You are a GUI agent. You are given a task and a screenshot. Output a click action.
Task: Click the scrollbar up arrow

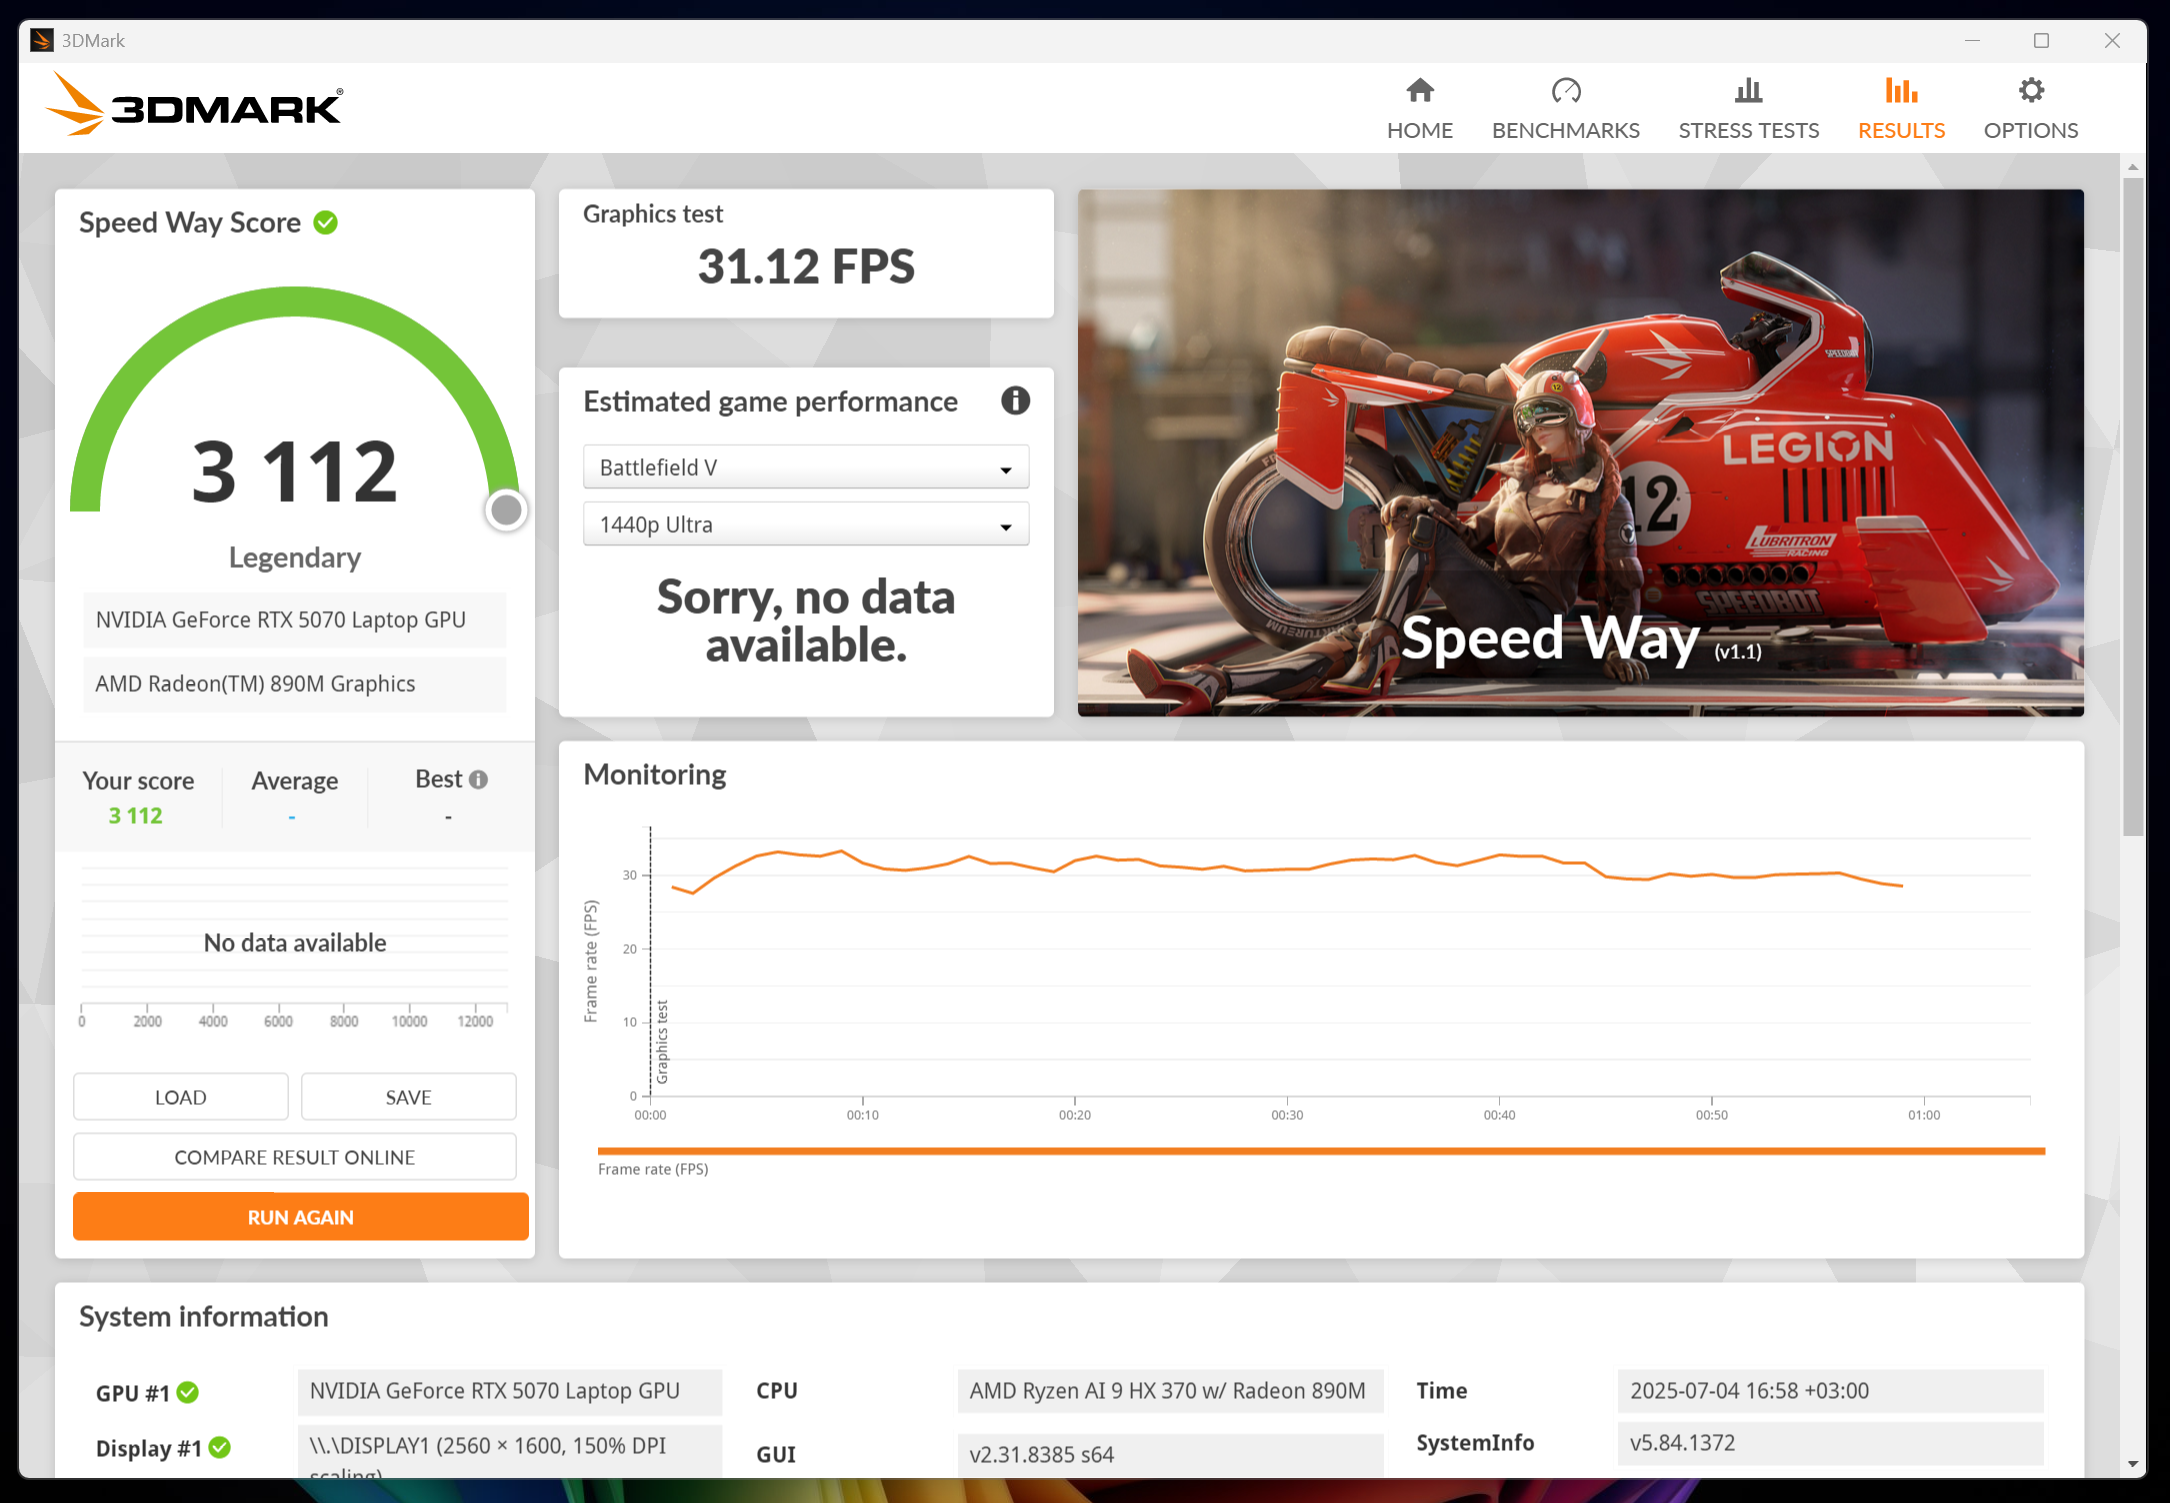click(x=2132, y=166)
